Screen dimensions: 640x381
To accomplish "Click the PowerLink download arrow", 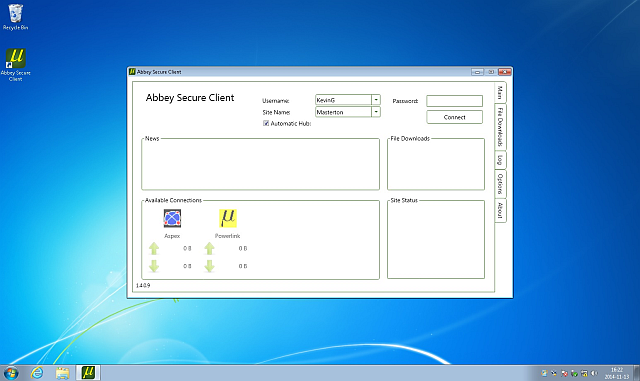I will tap(209, 266).
